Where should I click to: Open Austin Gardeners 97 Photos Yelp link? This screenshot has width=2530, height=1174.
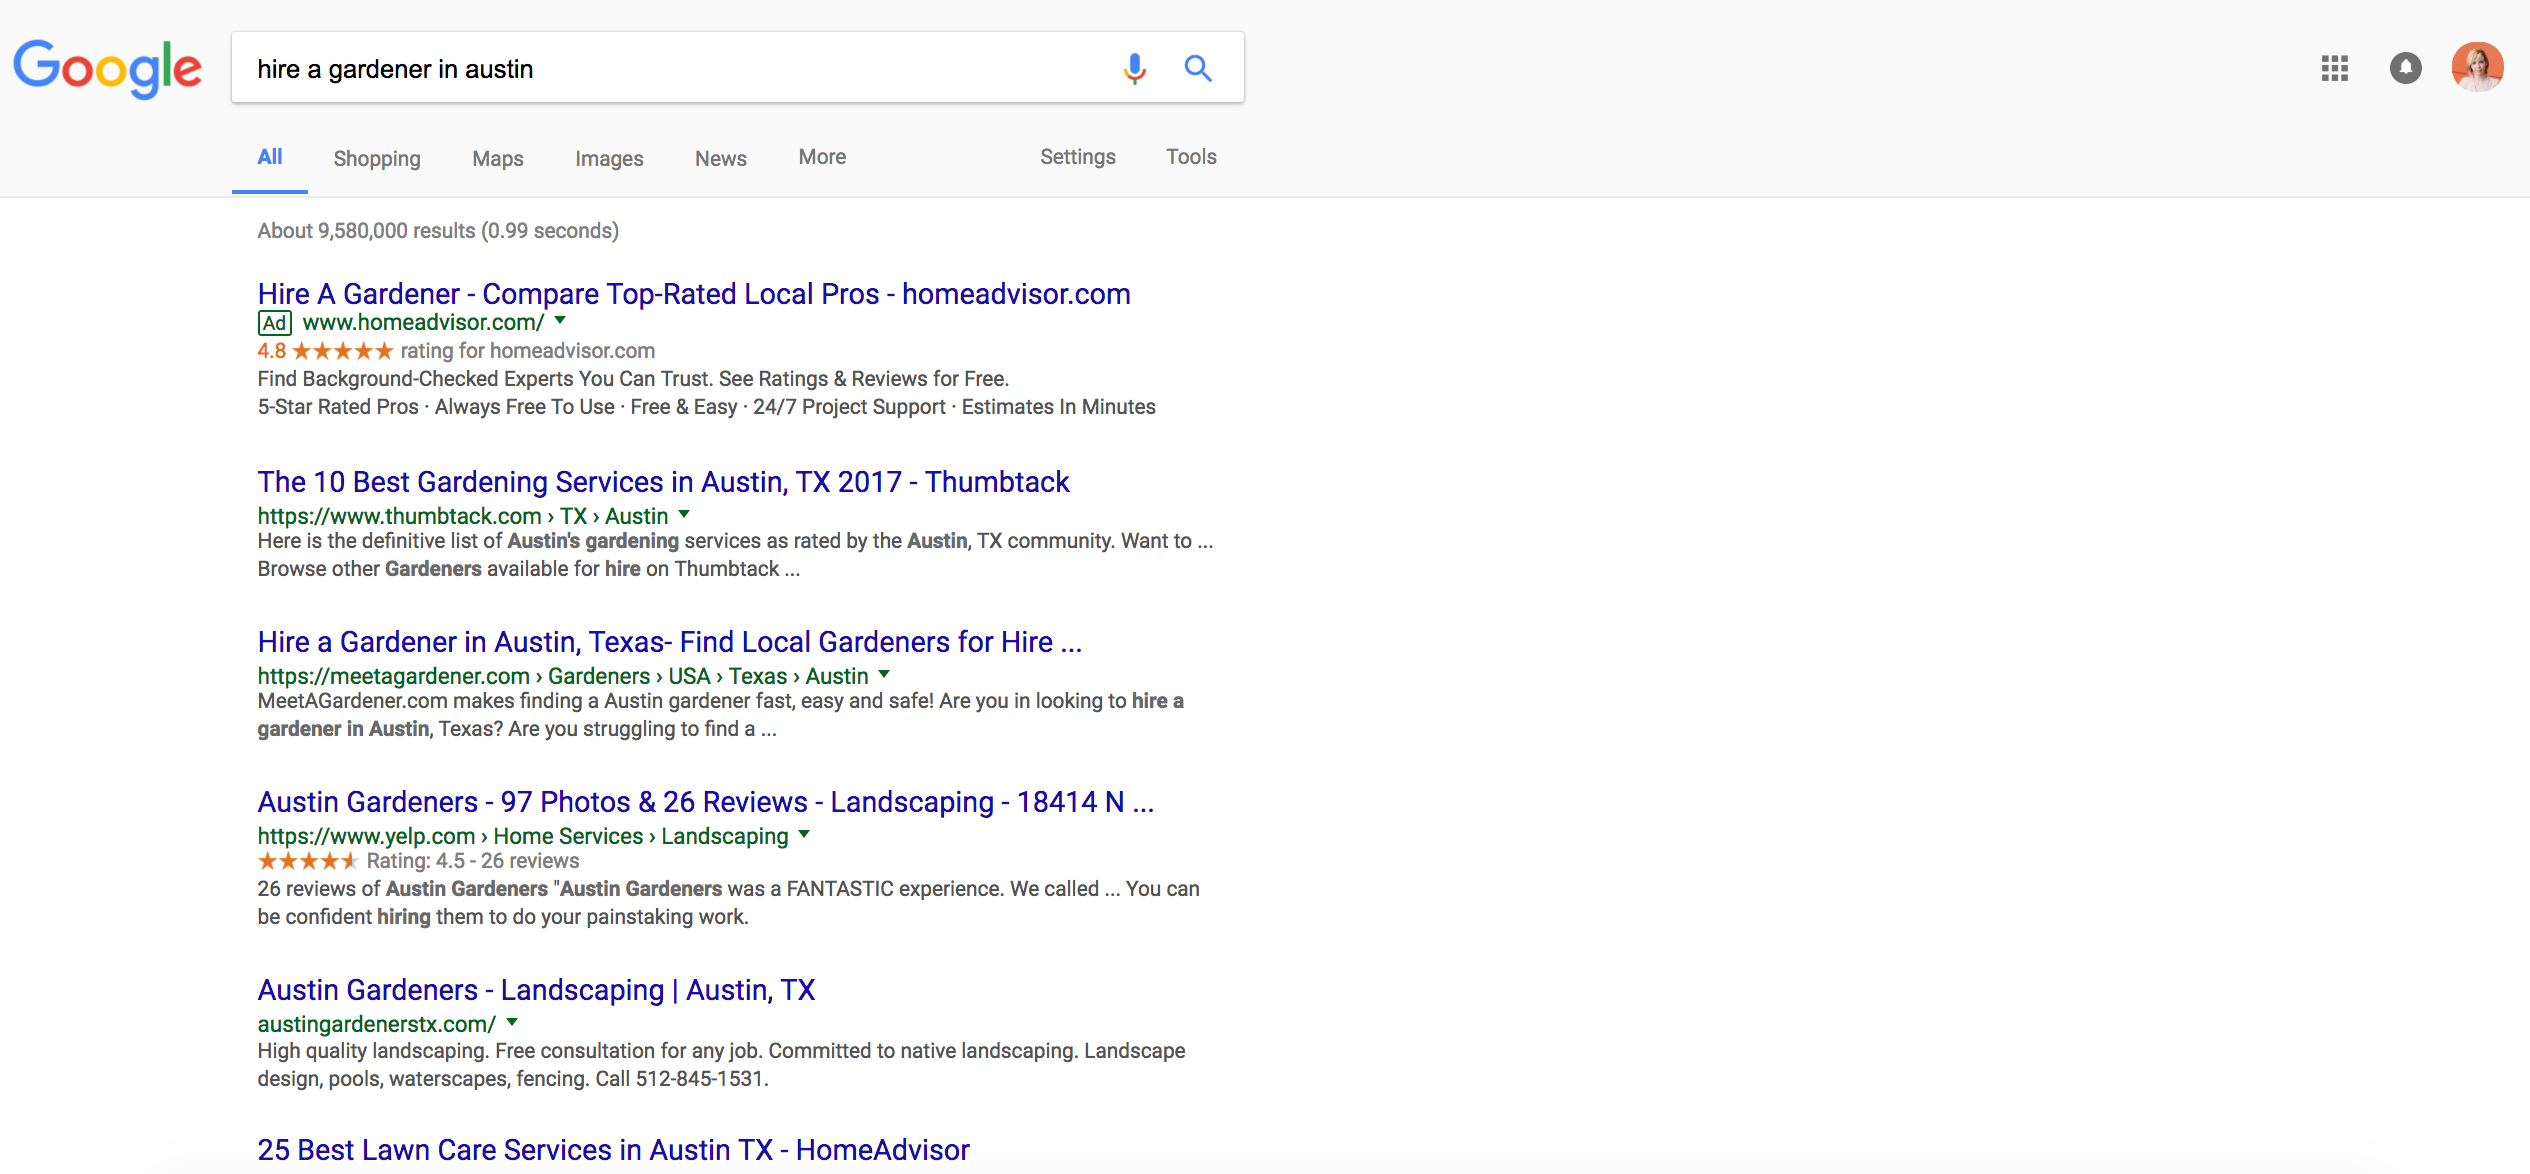click(x=706, y=802)
